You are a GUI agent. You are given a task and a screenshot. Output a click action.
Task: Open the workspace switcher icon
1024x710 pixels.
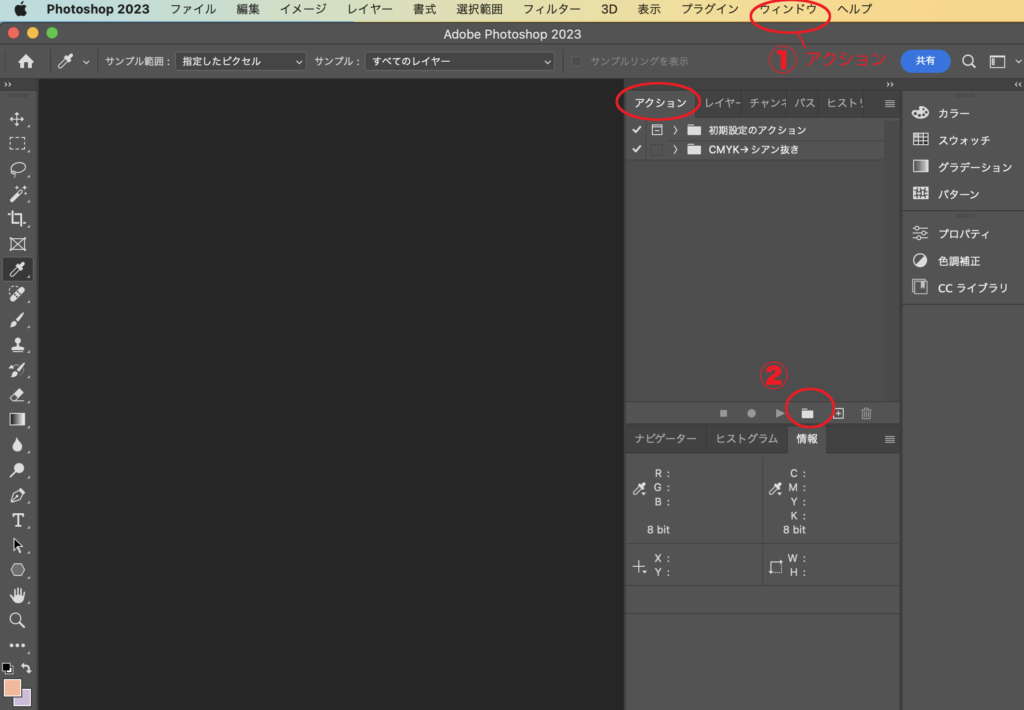(997, 61)
